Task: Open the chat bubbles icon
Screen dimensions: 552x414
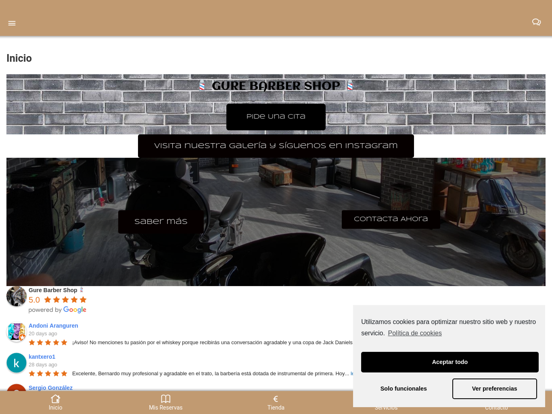Action: pyautogui.click(x=536, y=22)
